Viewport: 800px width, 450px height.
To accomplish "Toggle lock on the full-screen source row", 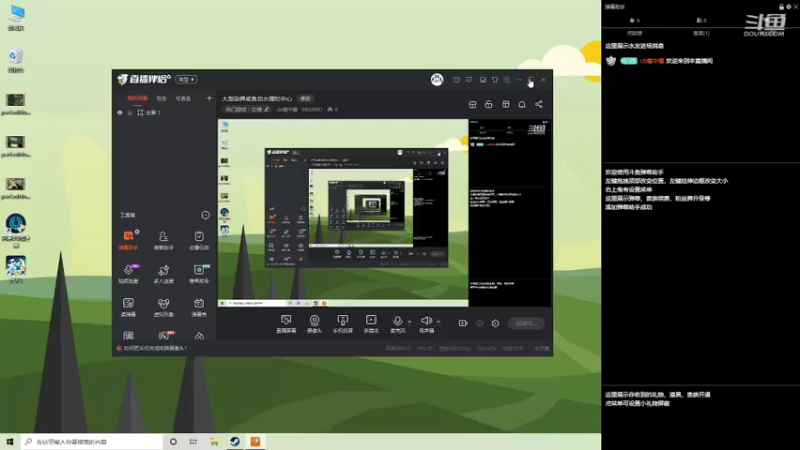I will point(130,113).
